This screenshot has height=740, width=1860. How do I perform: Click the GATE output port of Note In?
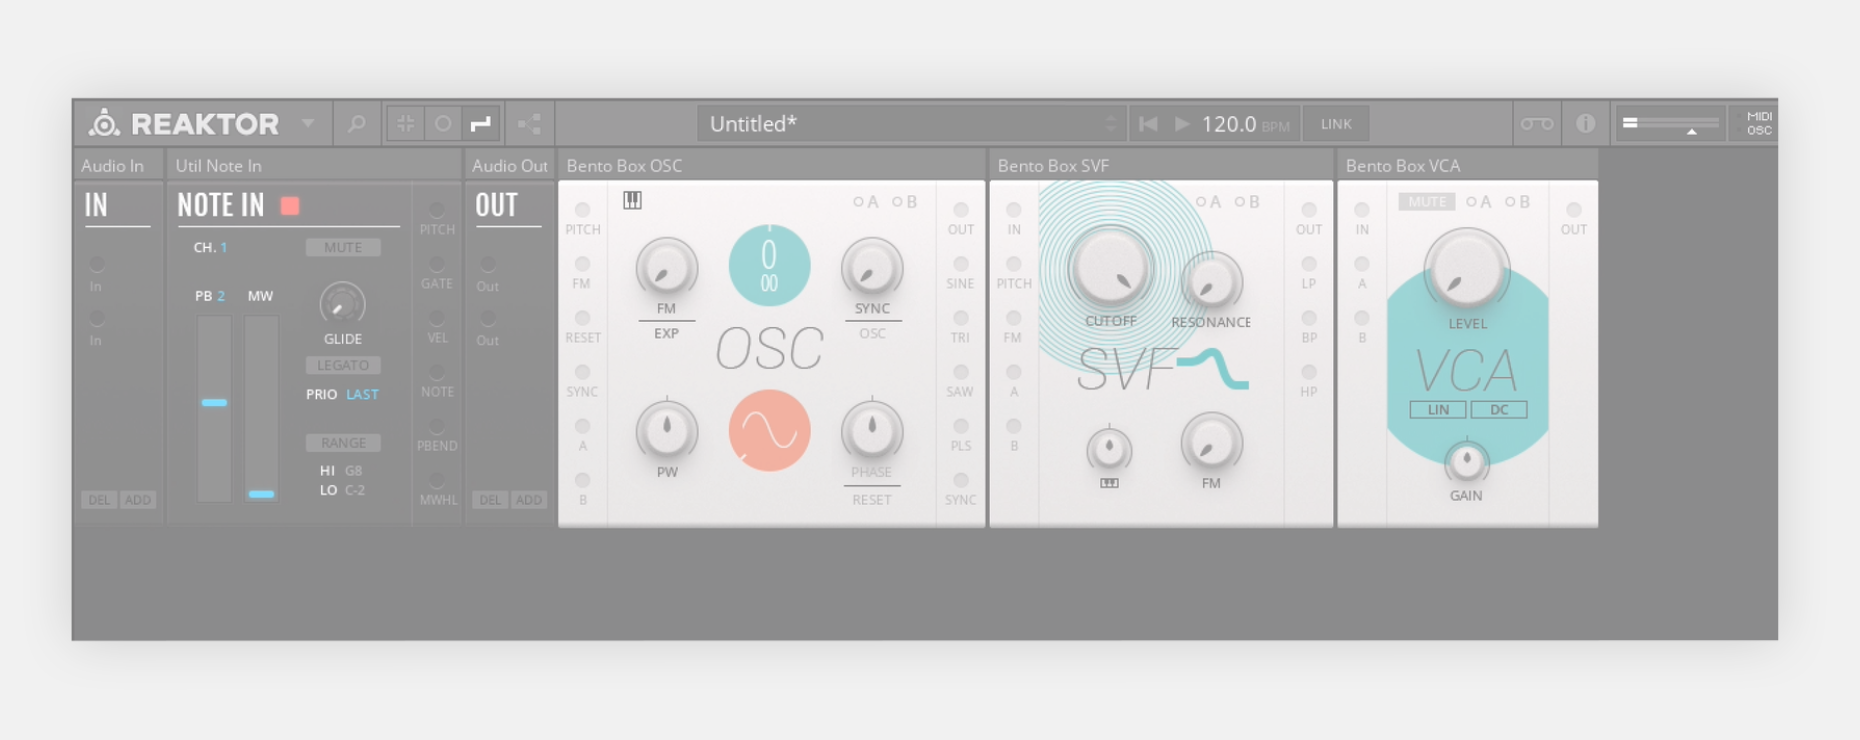point(437,264)
